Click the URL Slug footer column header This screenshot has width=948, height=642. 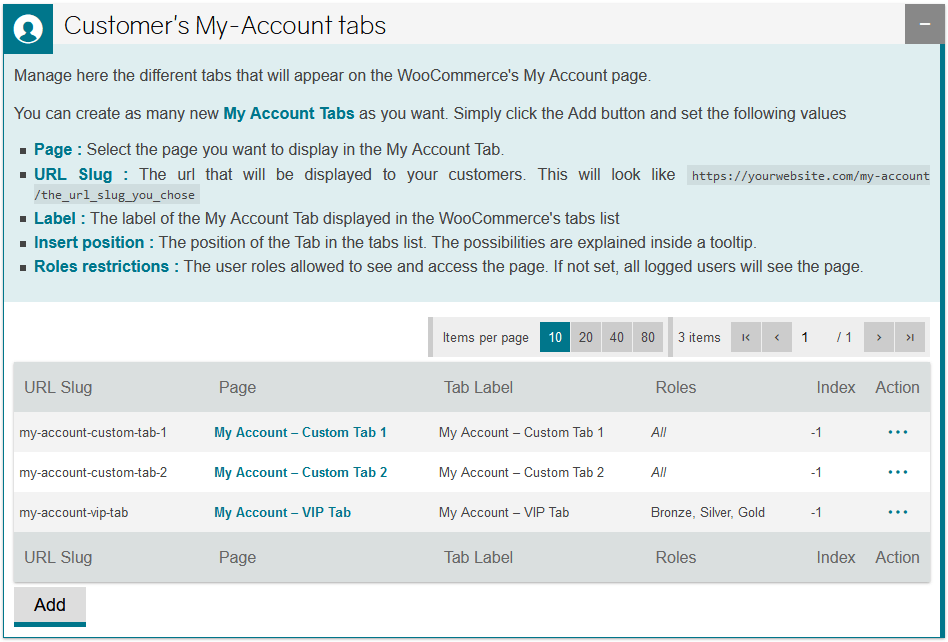coord(58,557)
